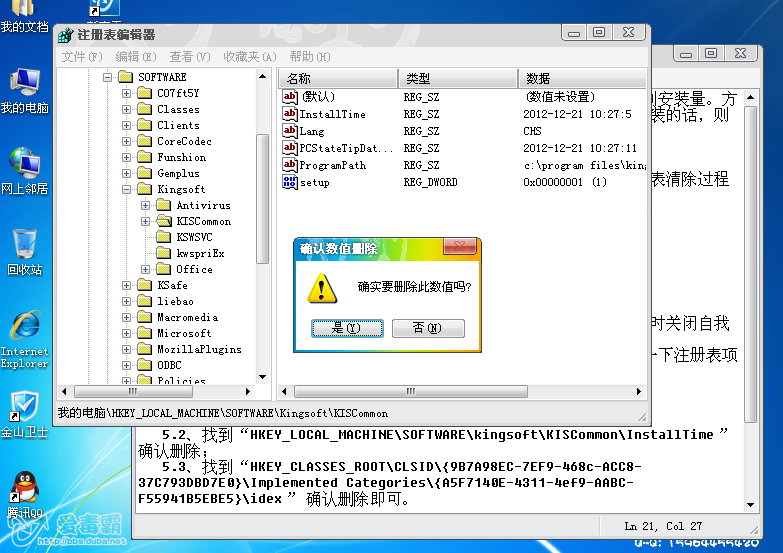Click the InstallTime data value 2012-12-21 10:27:5
Image resolution: width=783 pixels, height=553 pixels.
click(577, 114)
